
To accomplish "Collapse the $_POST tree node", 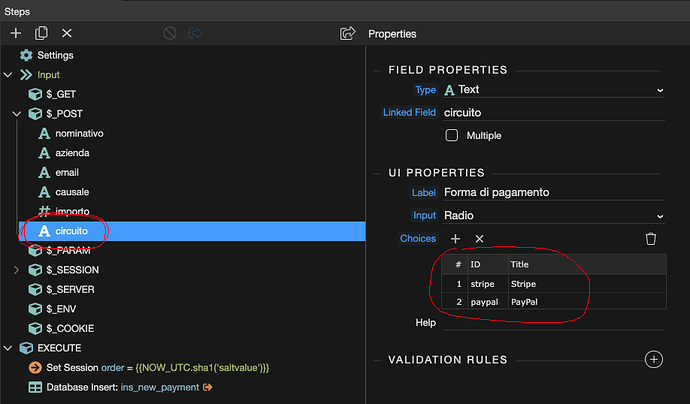I will pos(16,114).
